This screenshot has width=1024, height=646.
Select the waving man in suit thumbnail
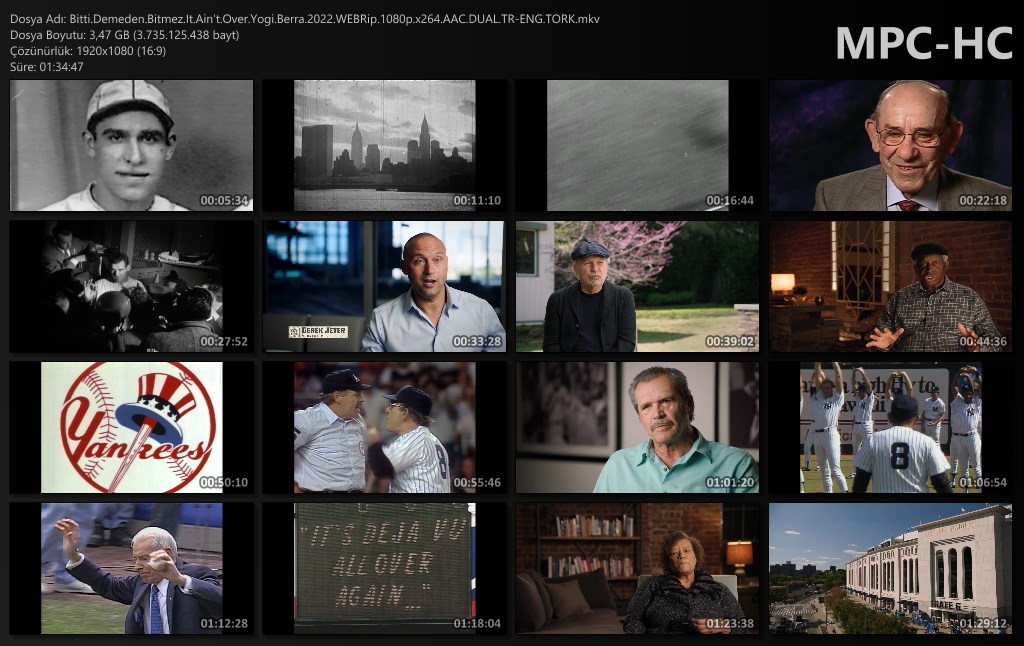[131, 569]
